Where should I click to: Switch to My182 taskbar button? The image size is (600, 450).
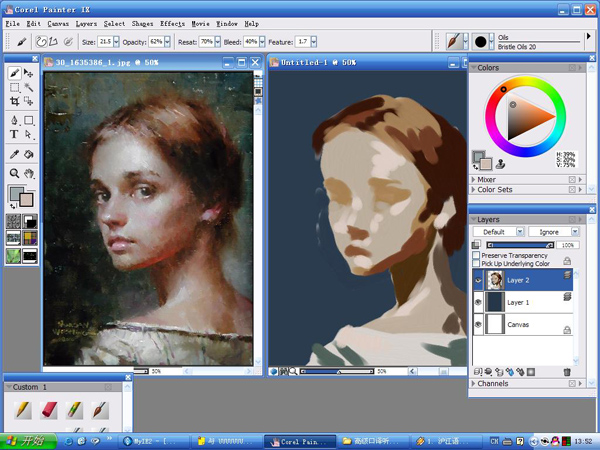(x=153, y=442)
